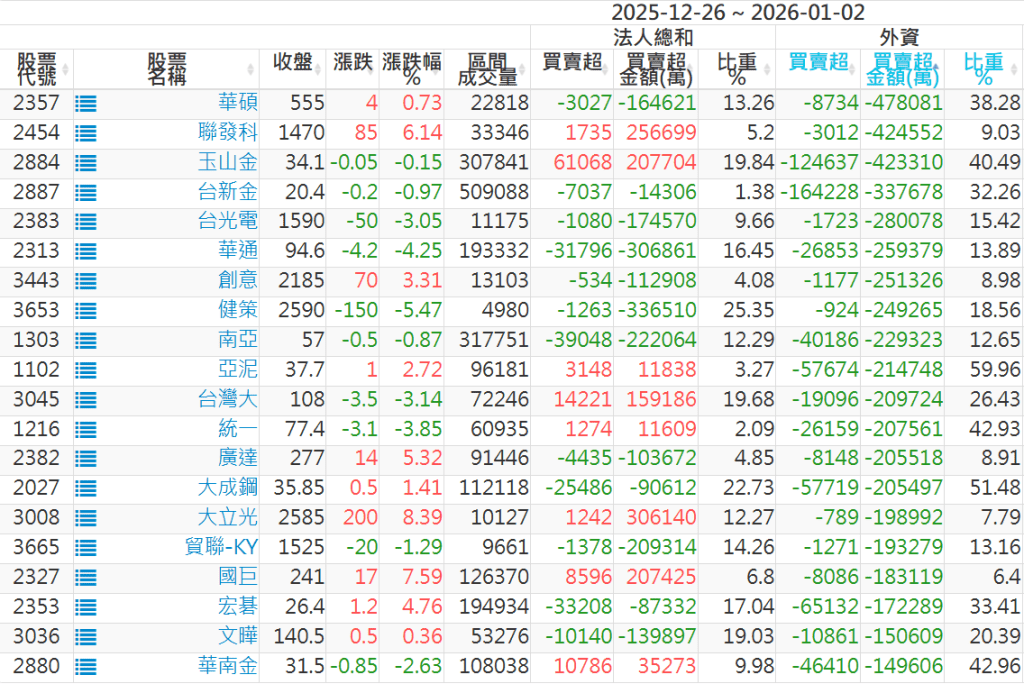This screenshot has height=684, width=1024.
Task: Open the list icon for 南亞 (1303)
Action: coord(85,340)
